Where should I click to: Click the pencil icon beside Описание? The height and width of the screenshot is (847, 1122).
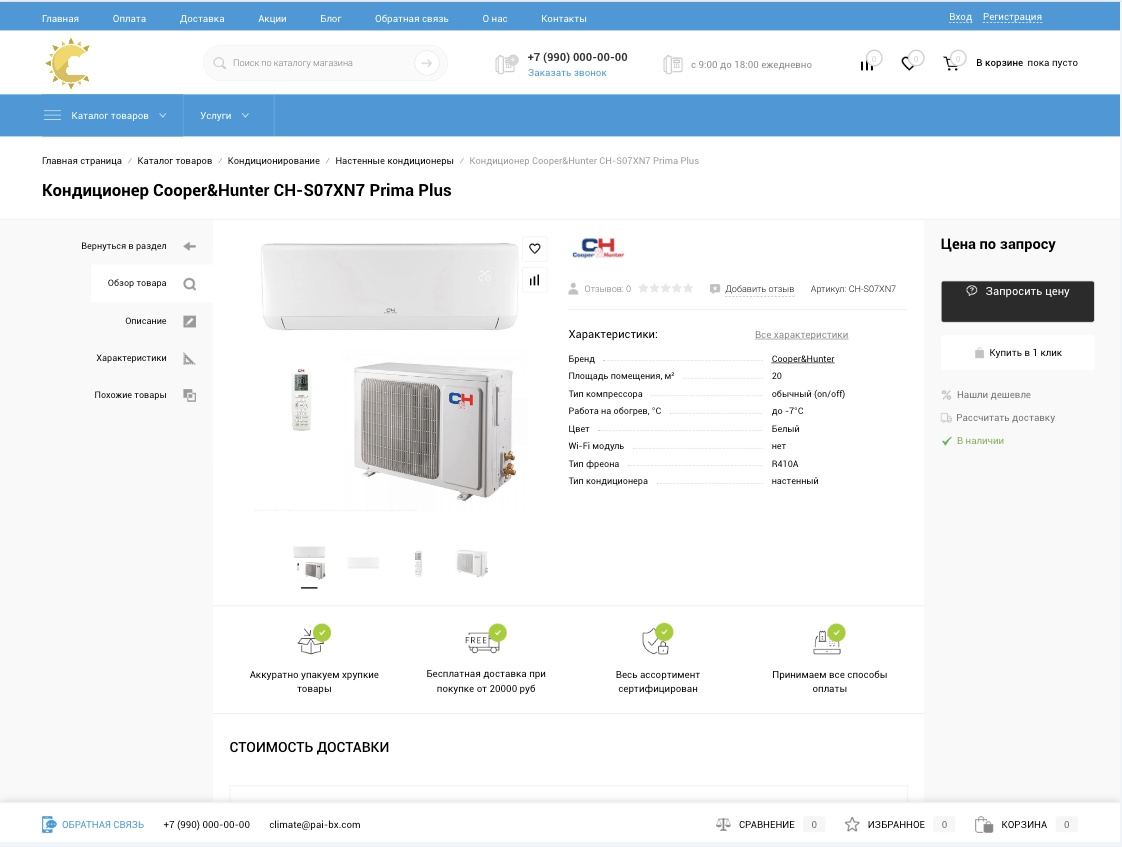click(x=190, y=321)
